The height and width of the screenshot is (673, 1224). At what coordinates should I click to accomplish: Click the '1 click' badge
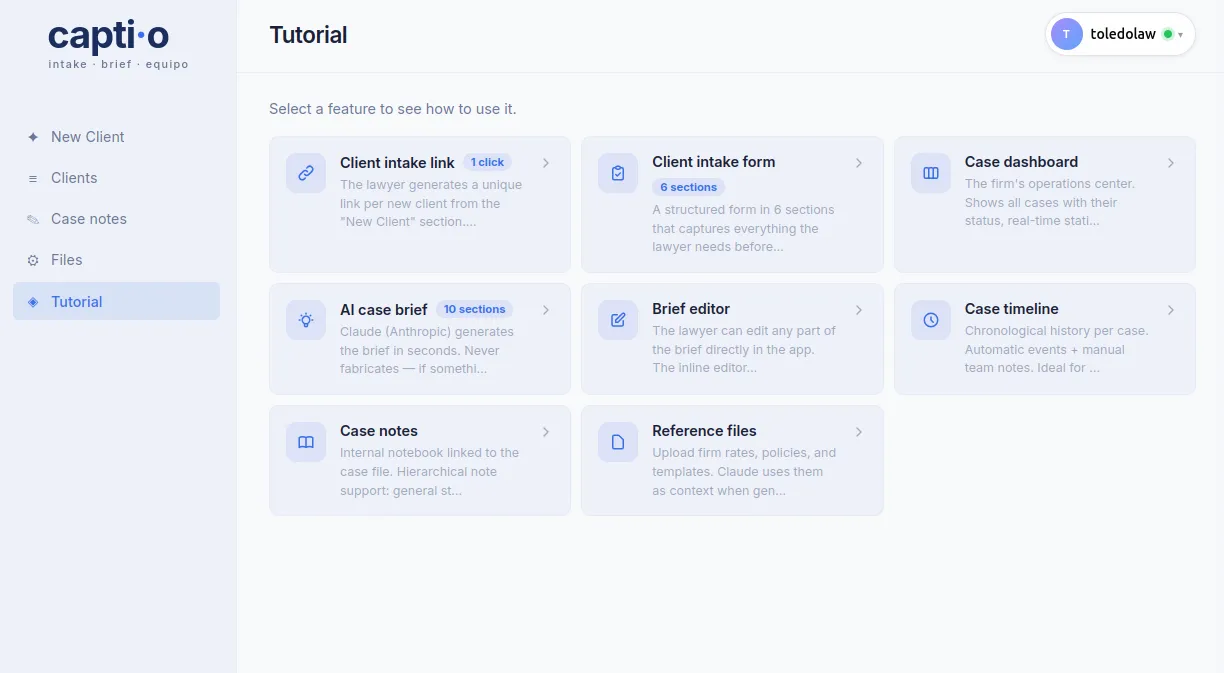pos(487,162)
